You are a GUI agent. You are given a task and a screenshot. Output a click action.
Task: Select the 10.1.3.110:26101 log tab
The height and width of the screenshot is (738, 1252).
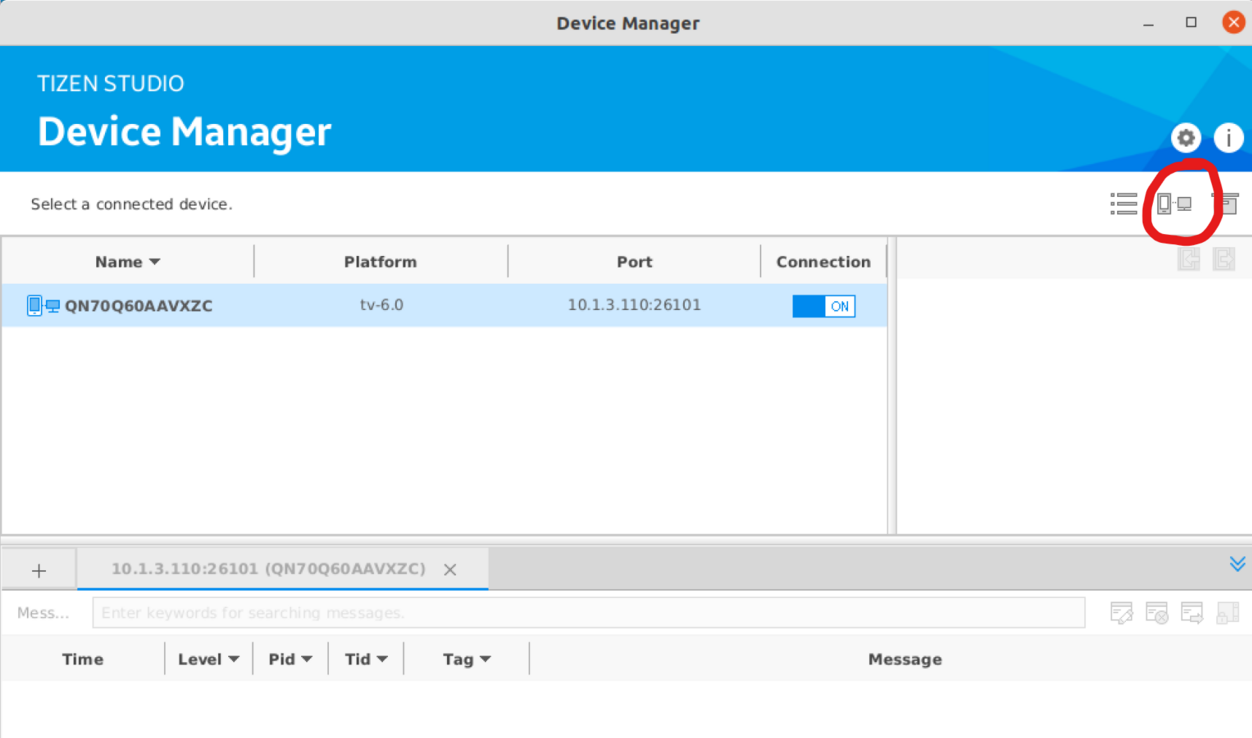[268, 569]
